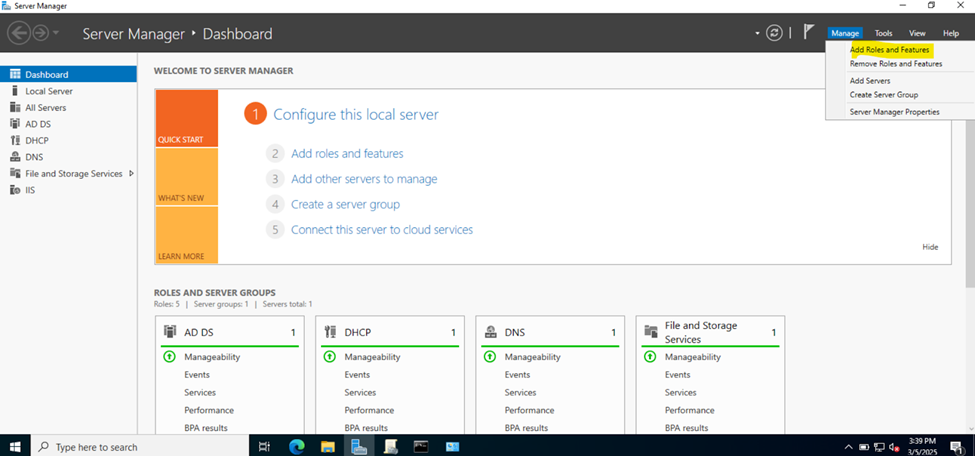Select Dashboard in the sidebar
This screenshot has width=975, height=456.
point(68,74)
